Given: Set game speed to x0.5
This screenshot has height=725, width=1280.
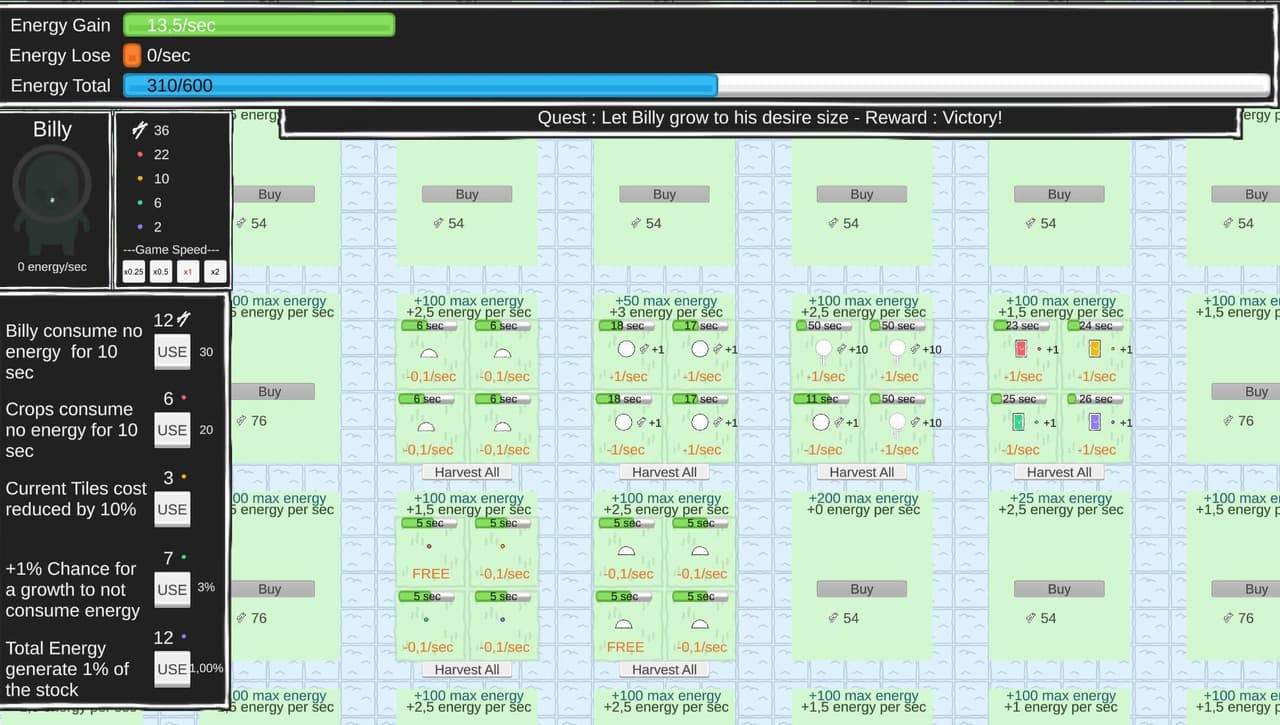Looking at the screenshot, I should pos(160,271).
